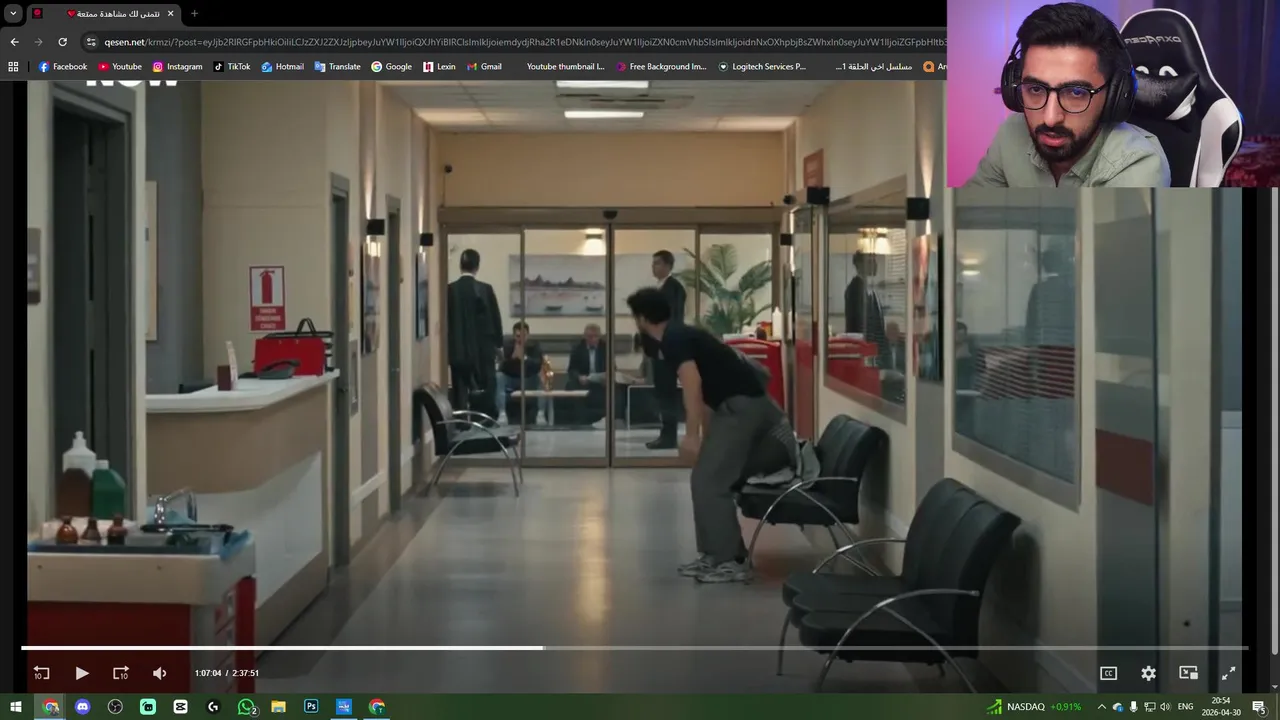Open the Free Background Im... bookmark
This screenshot has height=720, width=1280.
(661, 66)
